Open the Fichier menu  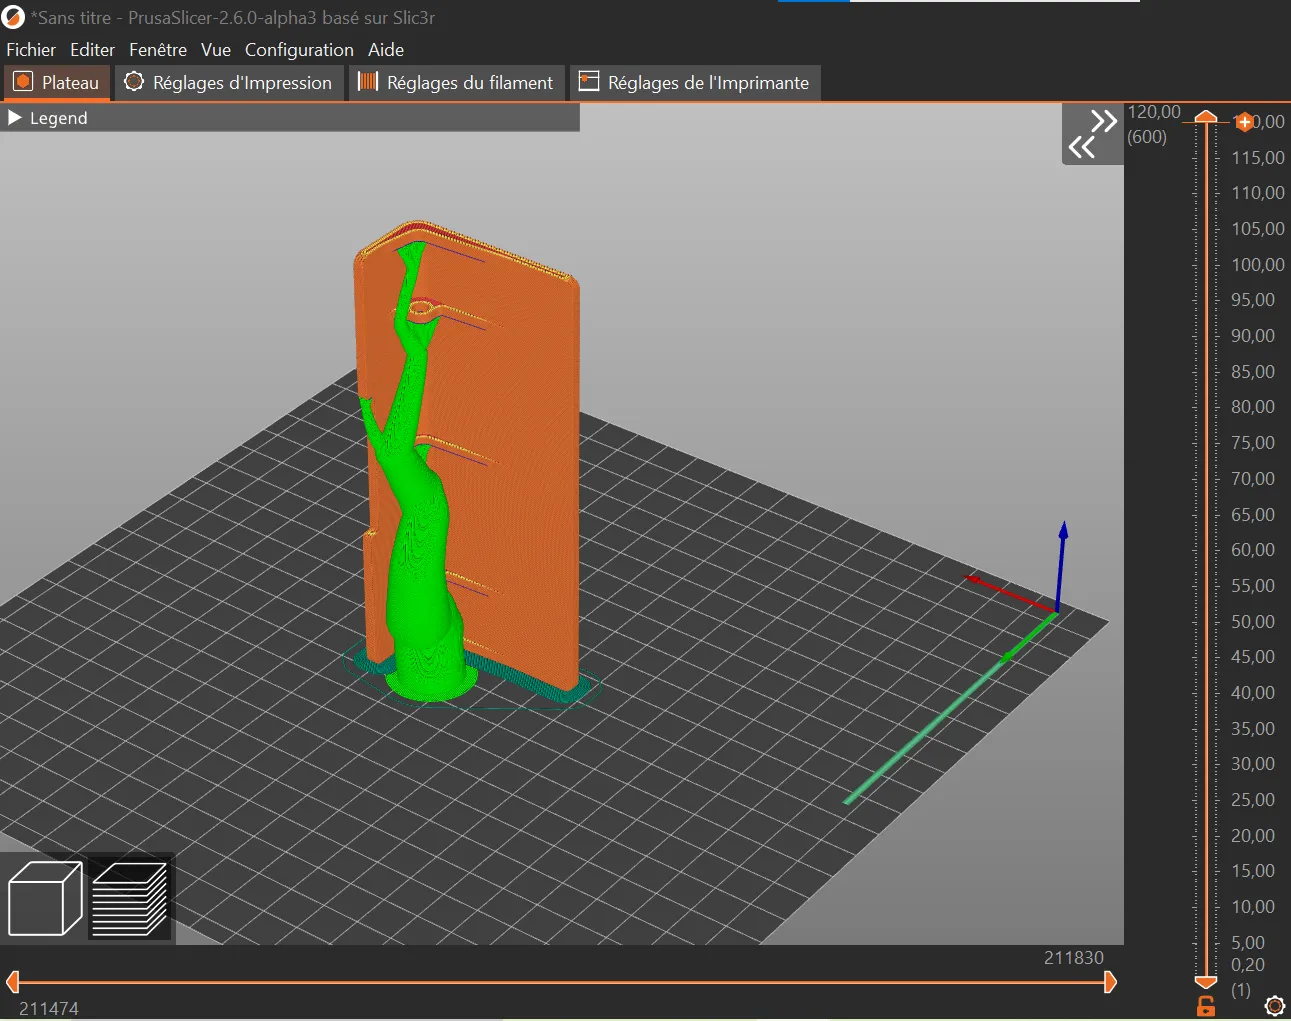[x=31, y=50]
